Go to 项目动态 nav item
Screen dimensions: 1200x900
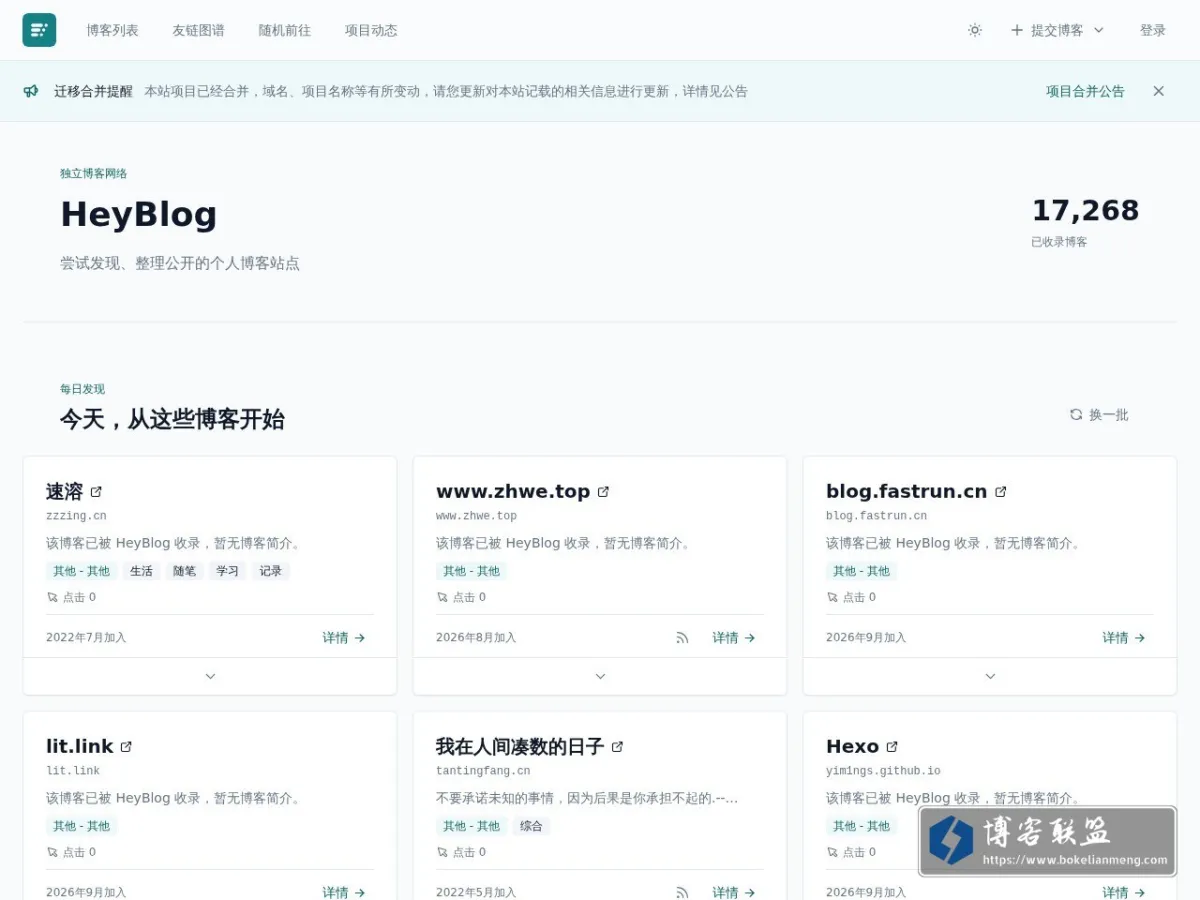tap(371, 30)
